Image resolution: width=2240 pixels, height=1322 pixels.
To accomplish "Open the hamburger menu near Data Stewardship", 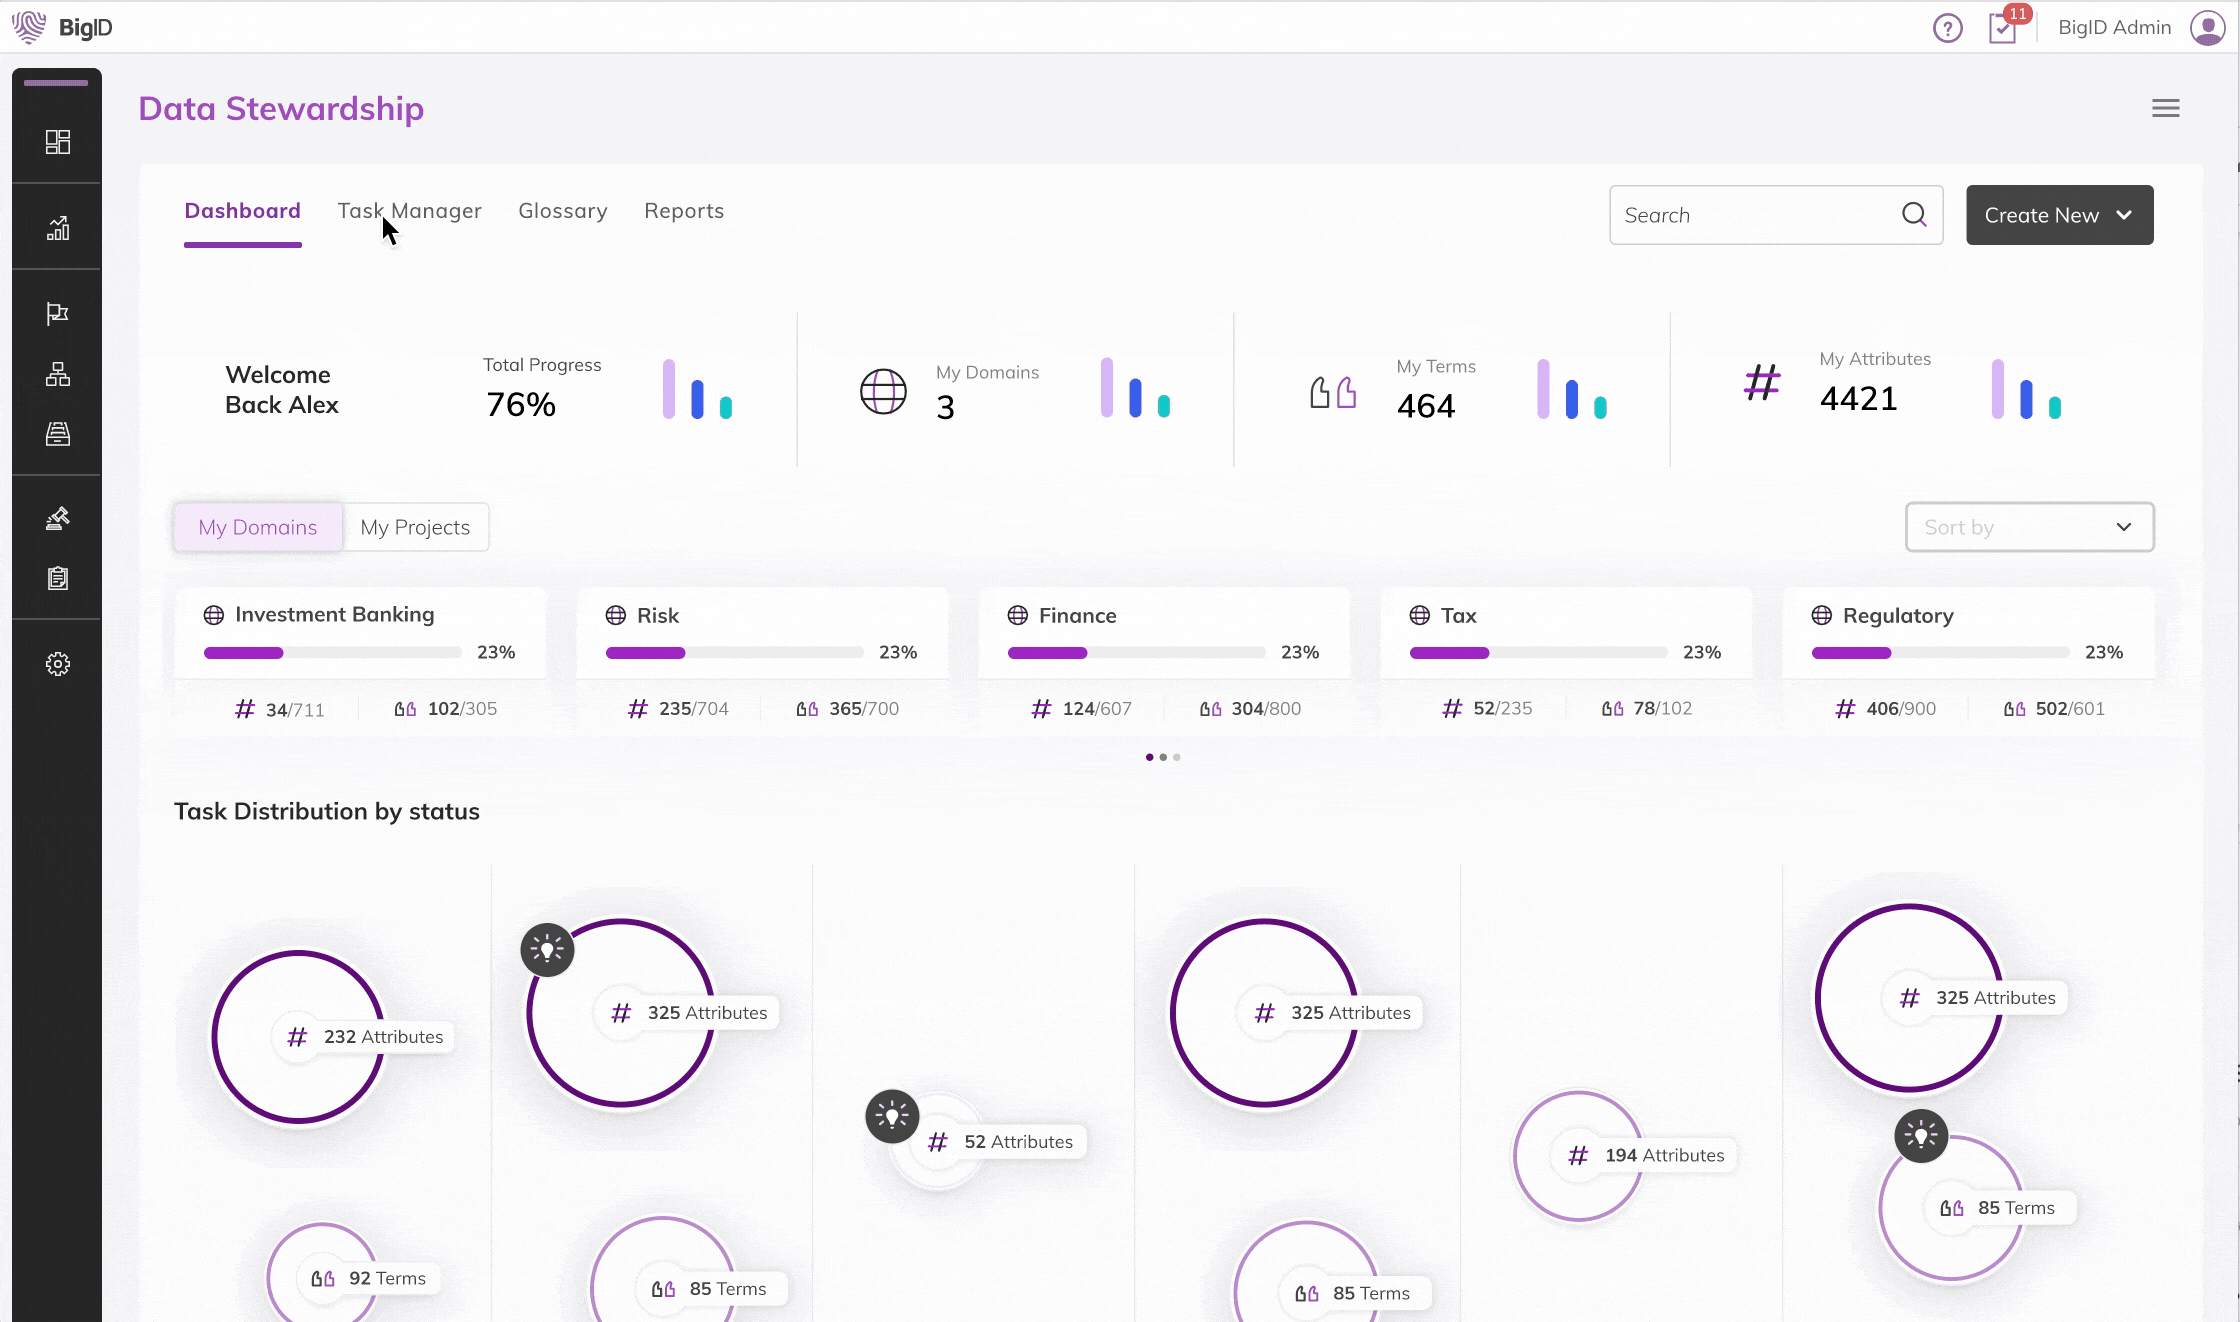I will tap(2165, 108).
